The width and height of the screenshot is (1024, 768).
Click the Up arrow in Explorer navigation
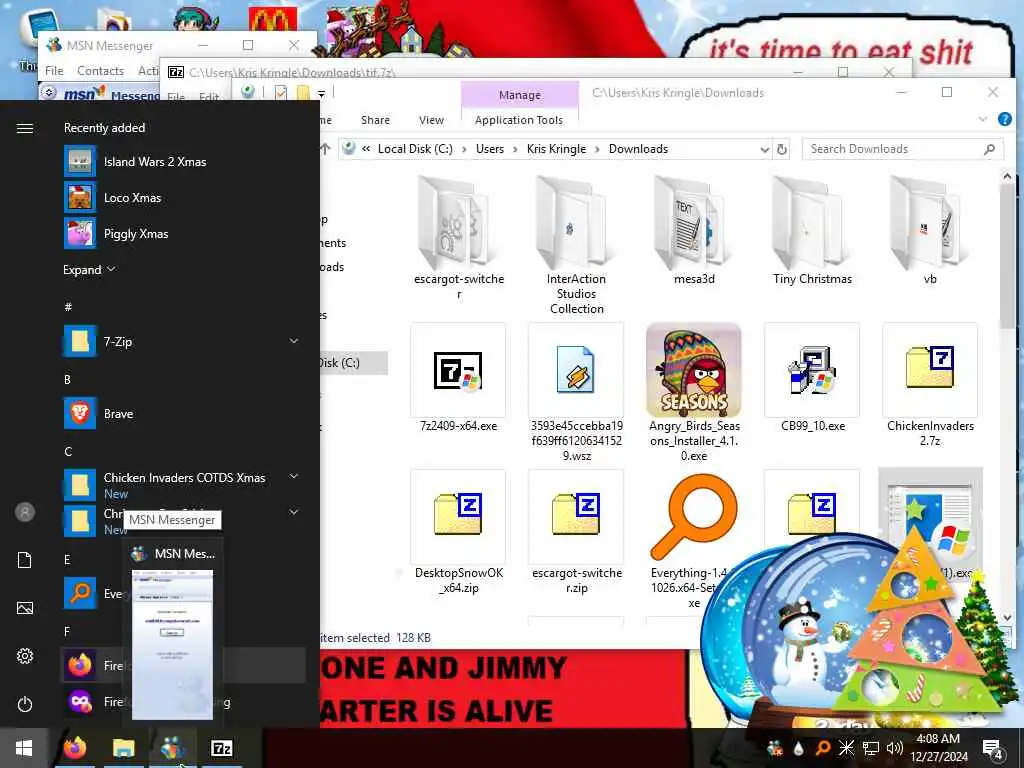point(325,149)
